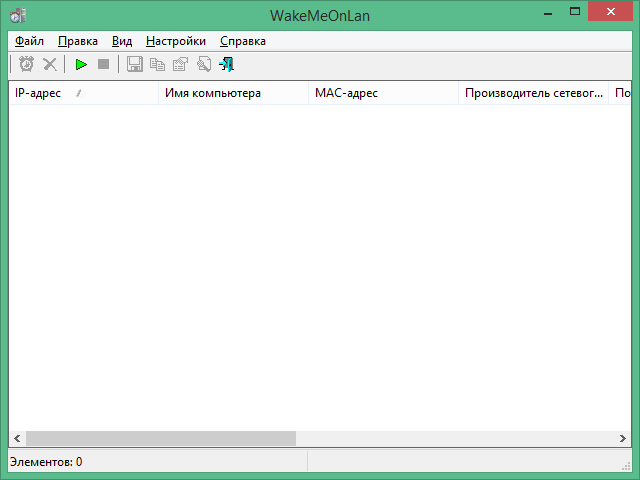
Task: Click the wake up computers alarm clock icon
Action: [26, 64]
